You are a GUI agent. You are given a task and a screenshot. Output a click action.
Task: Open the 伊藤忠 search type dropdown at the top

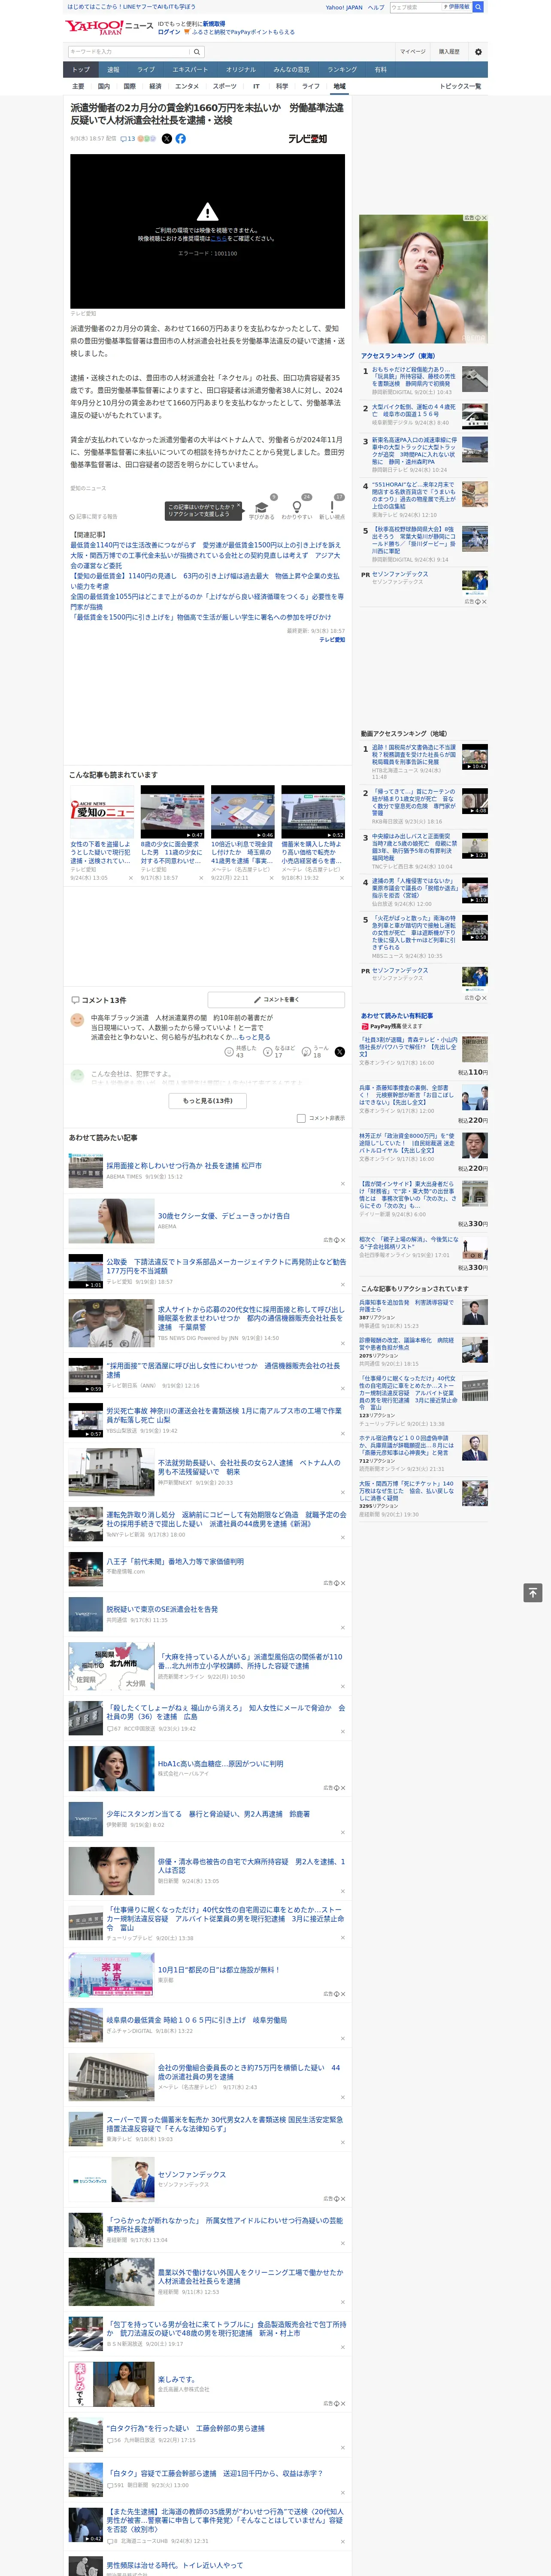point(458,7)
